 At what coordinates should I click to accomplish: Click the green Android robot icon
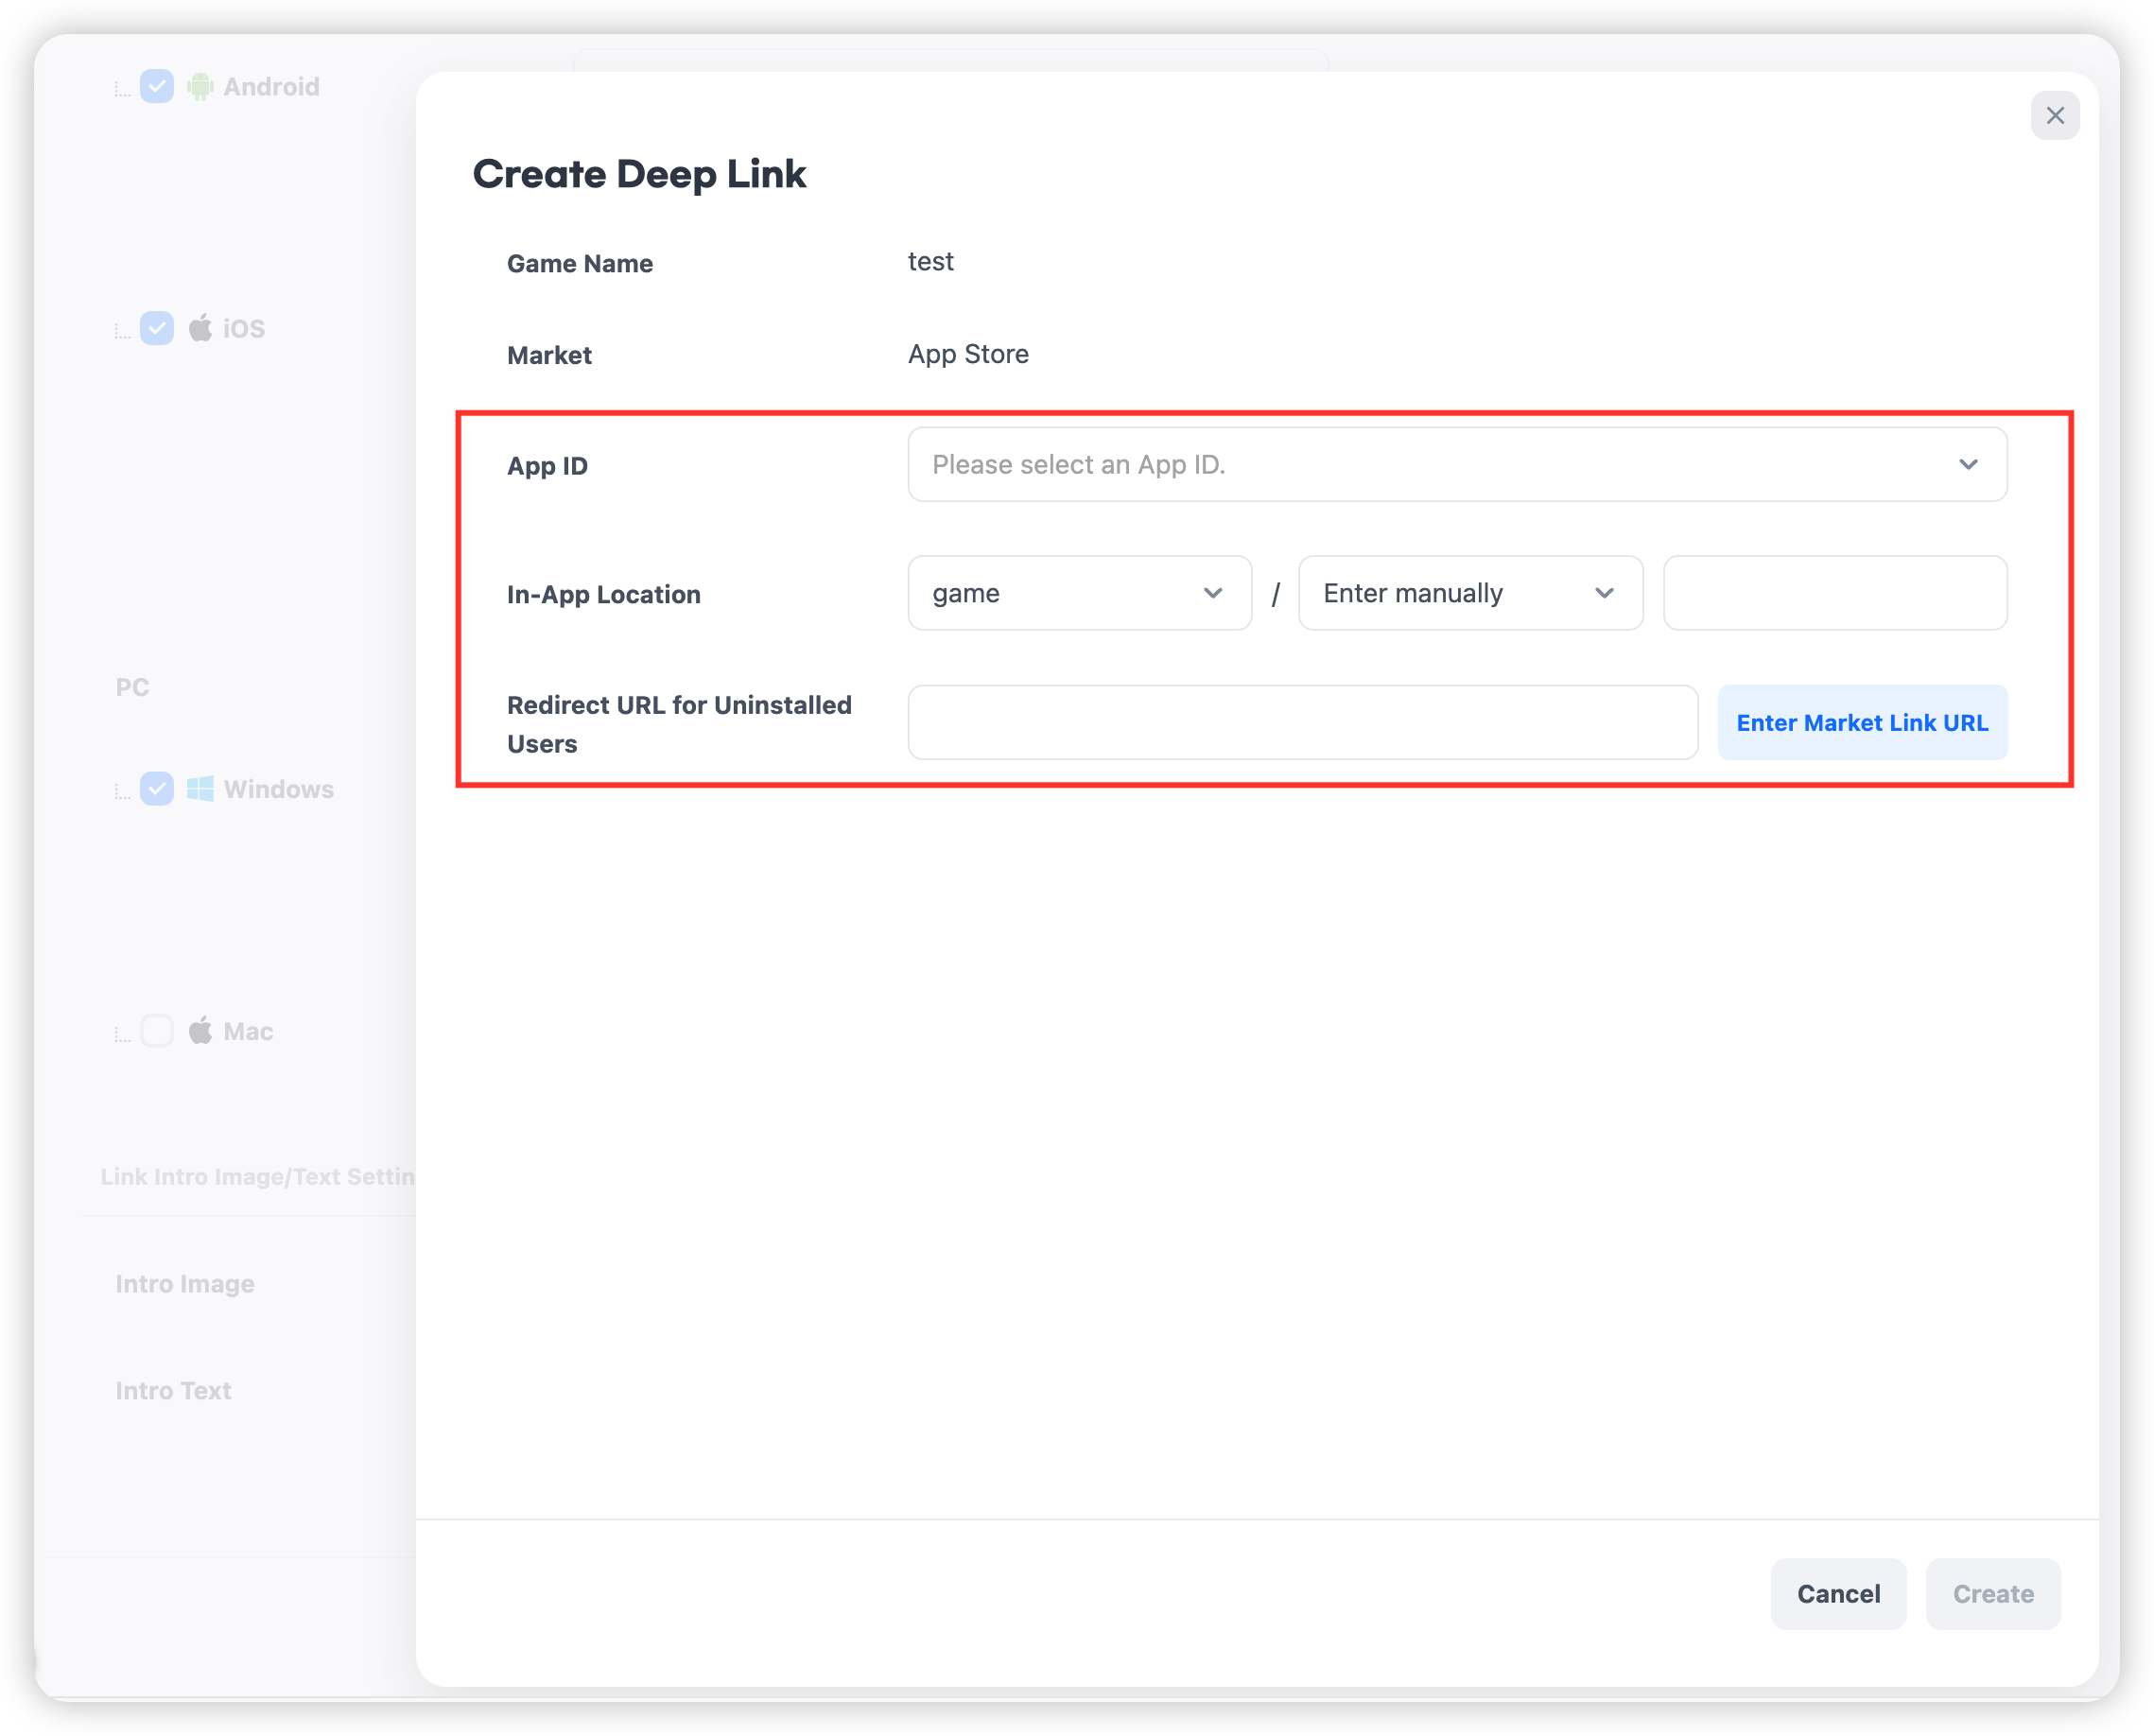[x=200, y=87]
